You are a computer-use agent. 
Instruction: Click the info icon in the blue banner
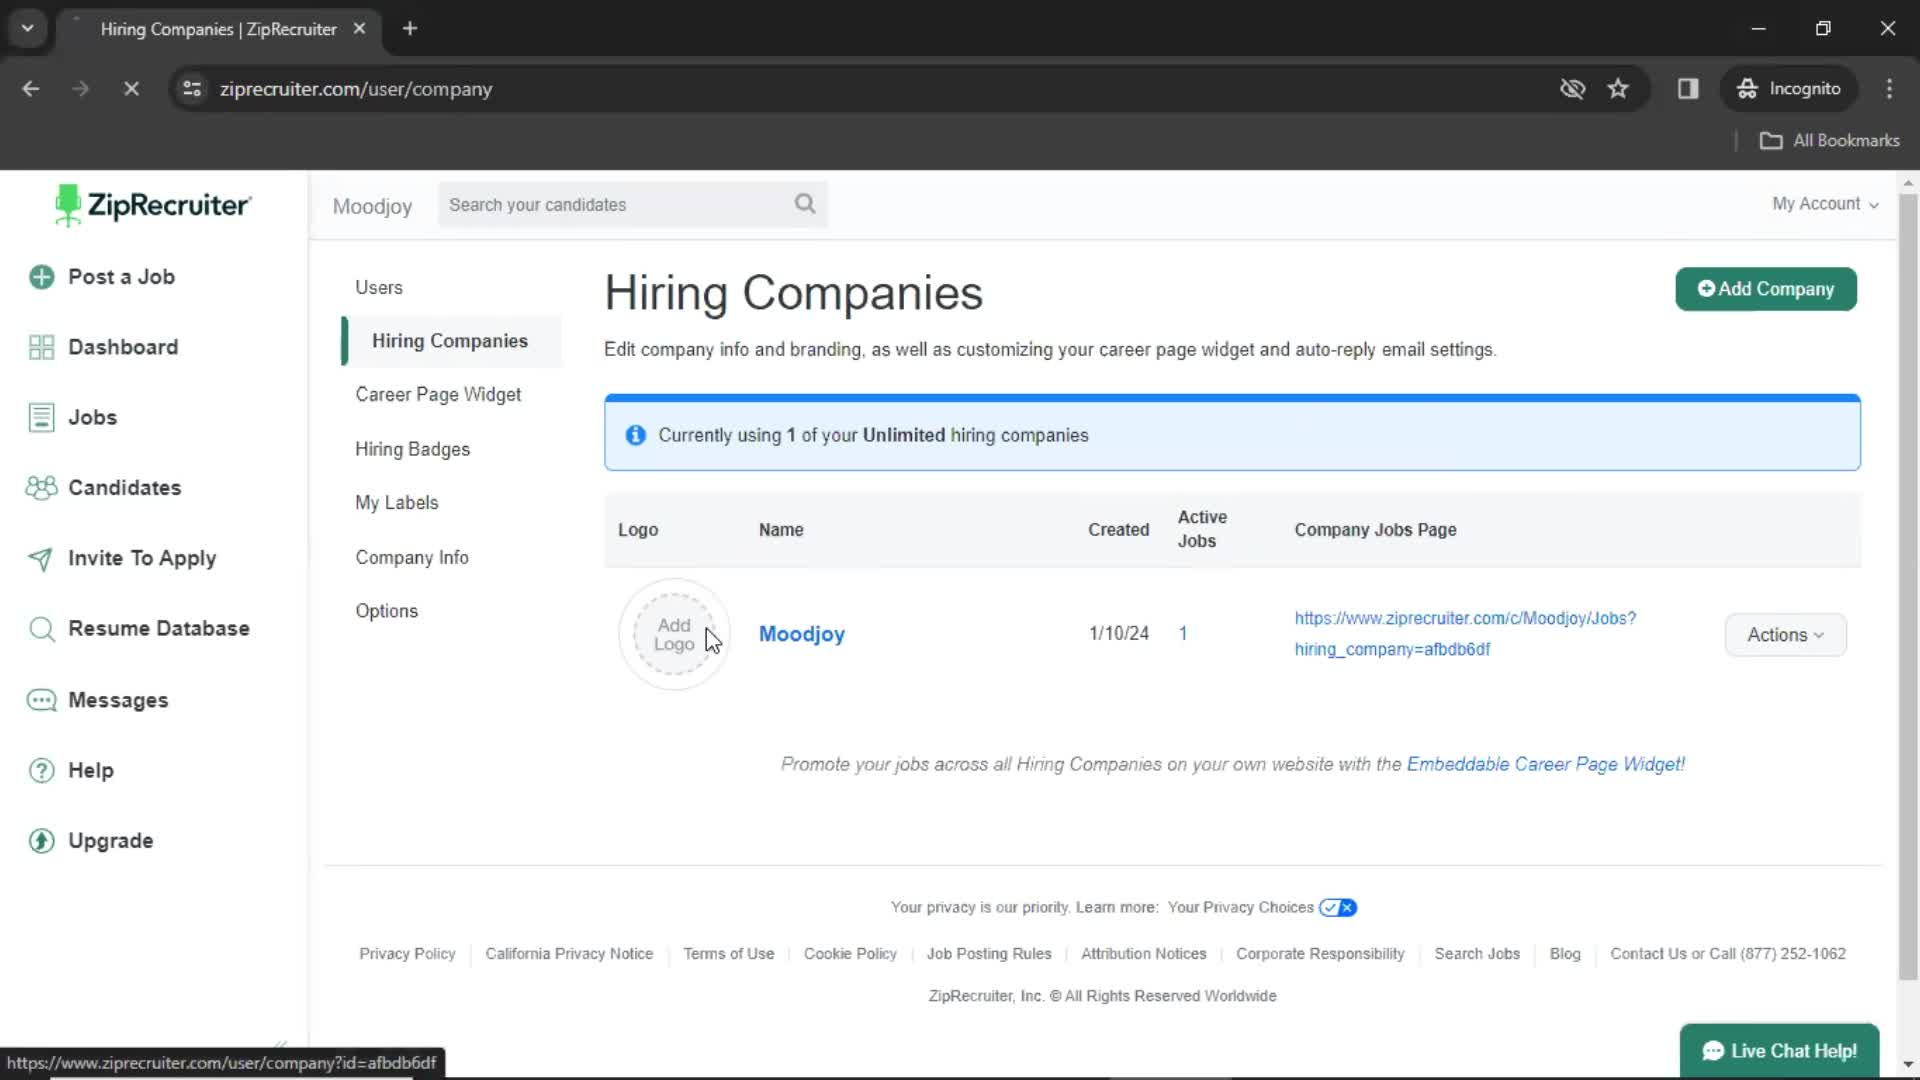click(635, 435)
